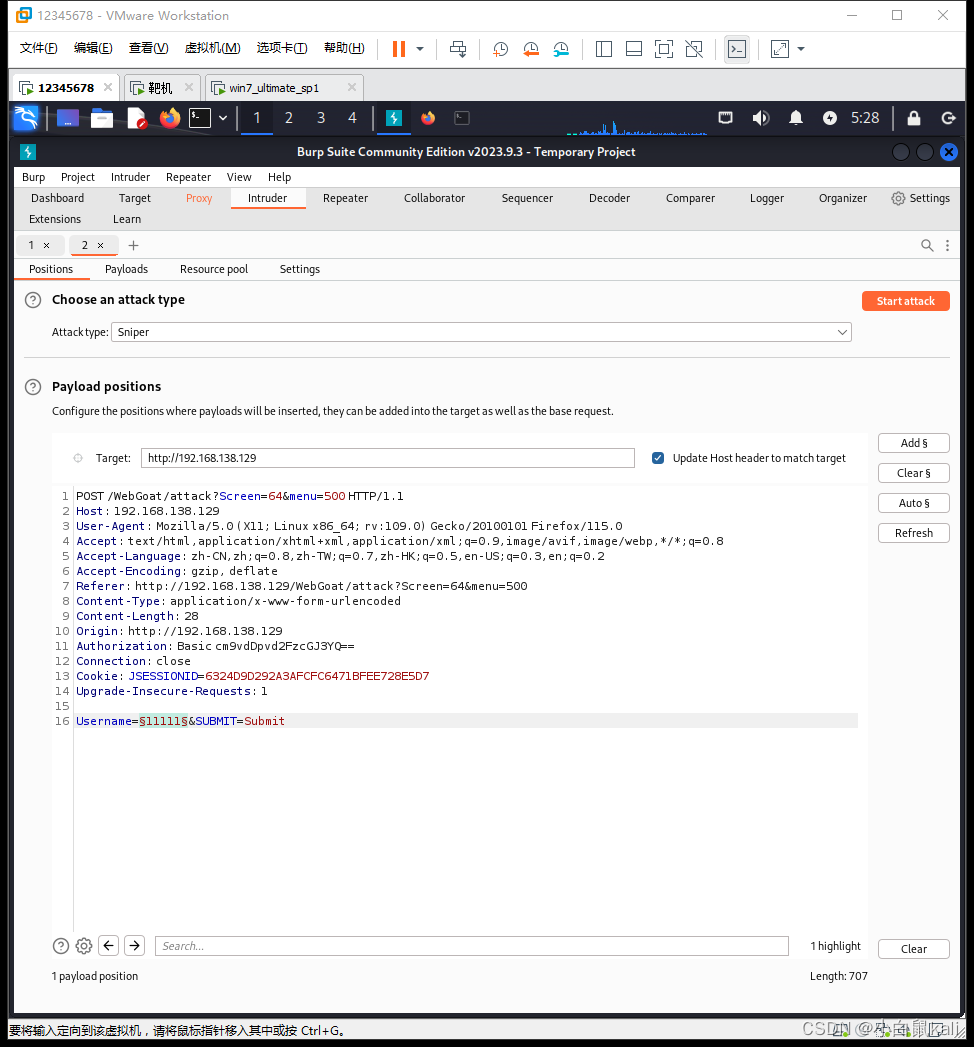Open the View menu
The height and width of the screenshot is (1047, 974).
[x=239, y=177]
